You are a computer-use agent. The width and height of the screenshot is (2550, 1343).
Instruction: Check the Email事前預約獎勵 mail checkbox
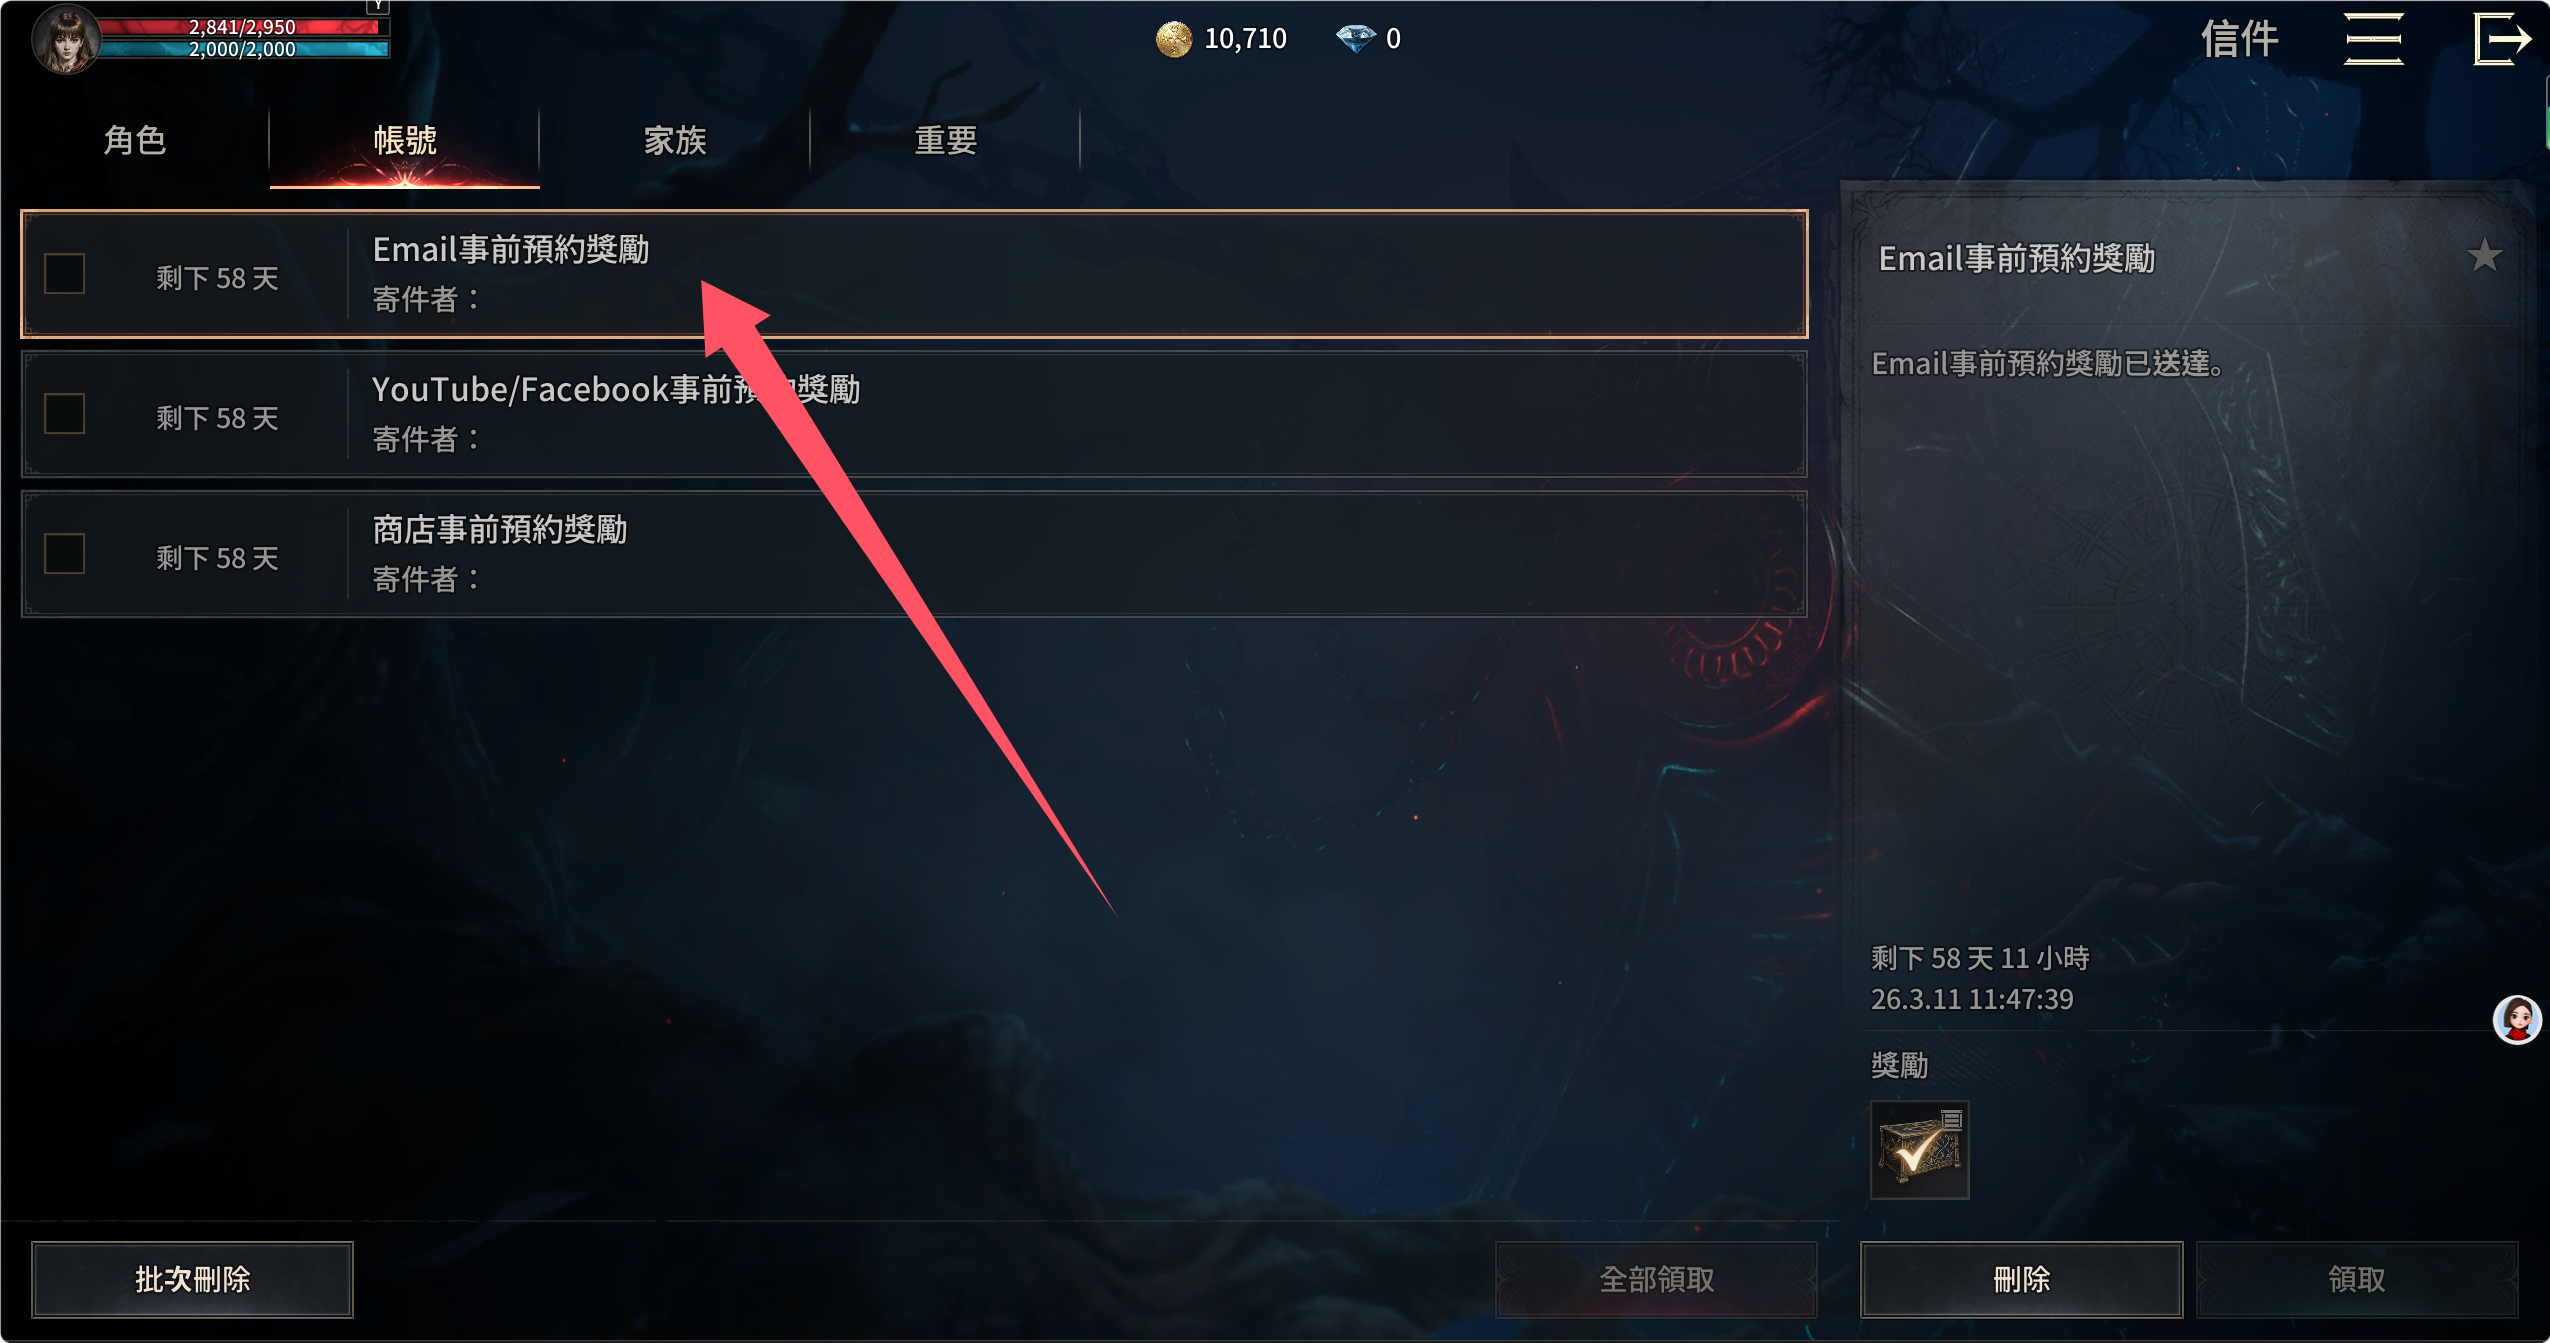click(65, 274)
